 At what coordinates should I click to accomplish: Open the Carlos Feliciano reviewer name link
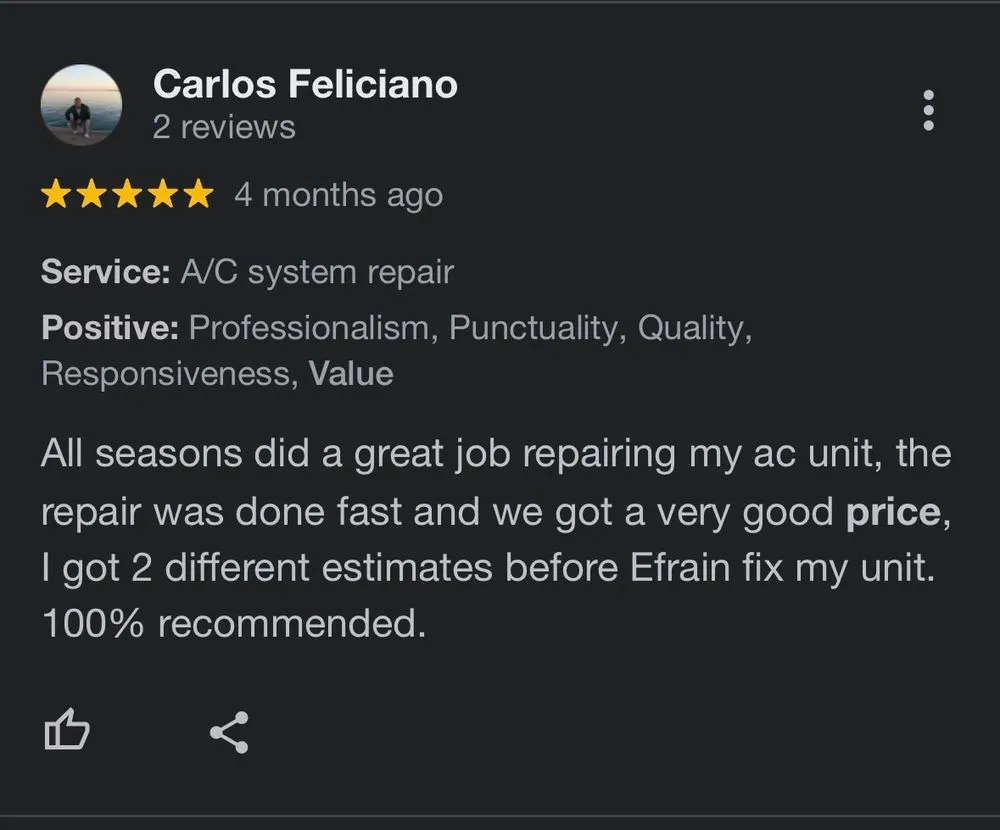click(305, 85)
